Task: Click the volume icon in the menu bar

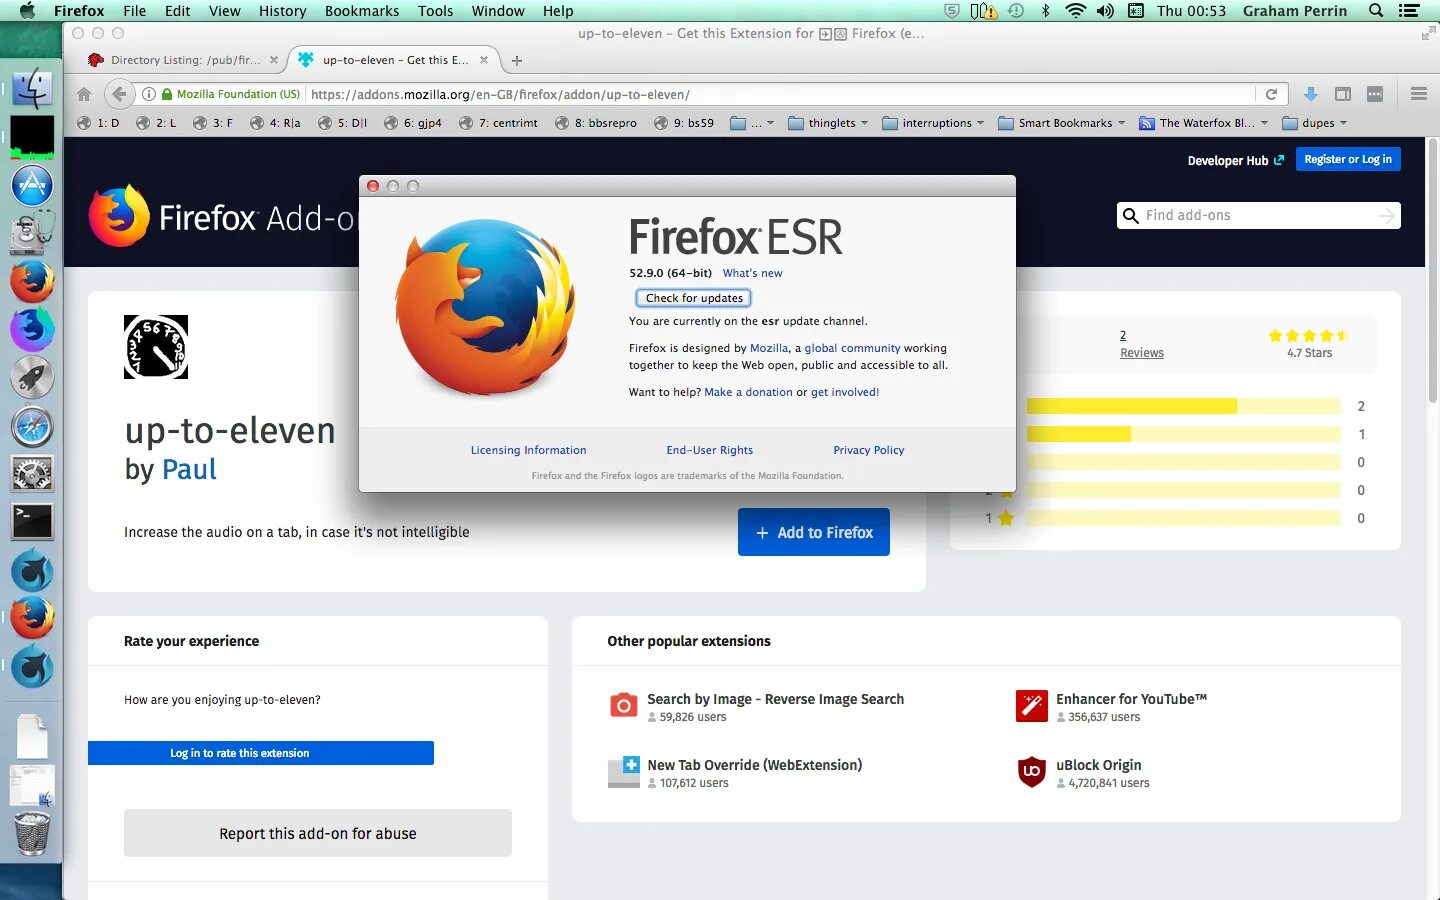Action: coord(1105,11)
